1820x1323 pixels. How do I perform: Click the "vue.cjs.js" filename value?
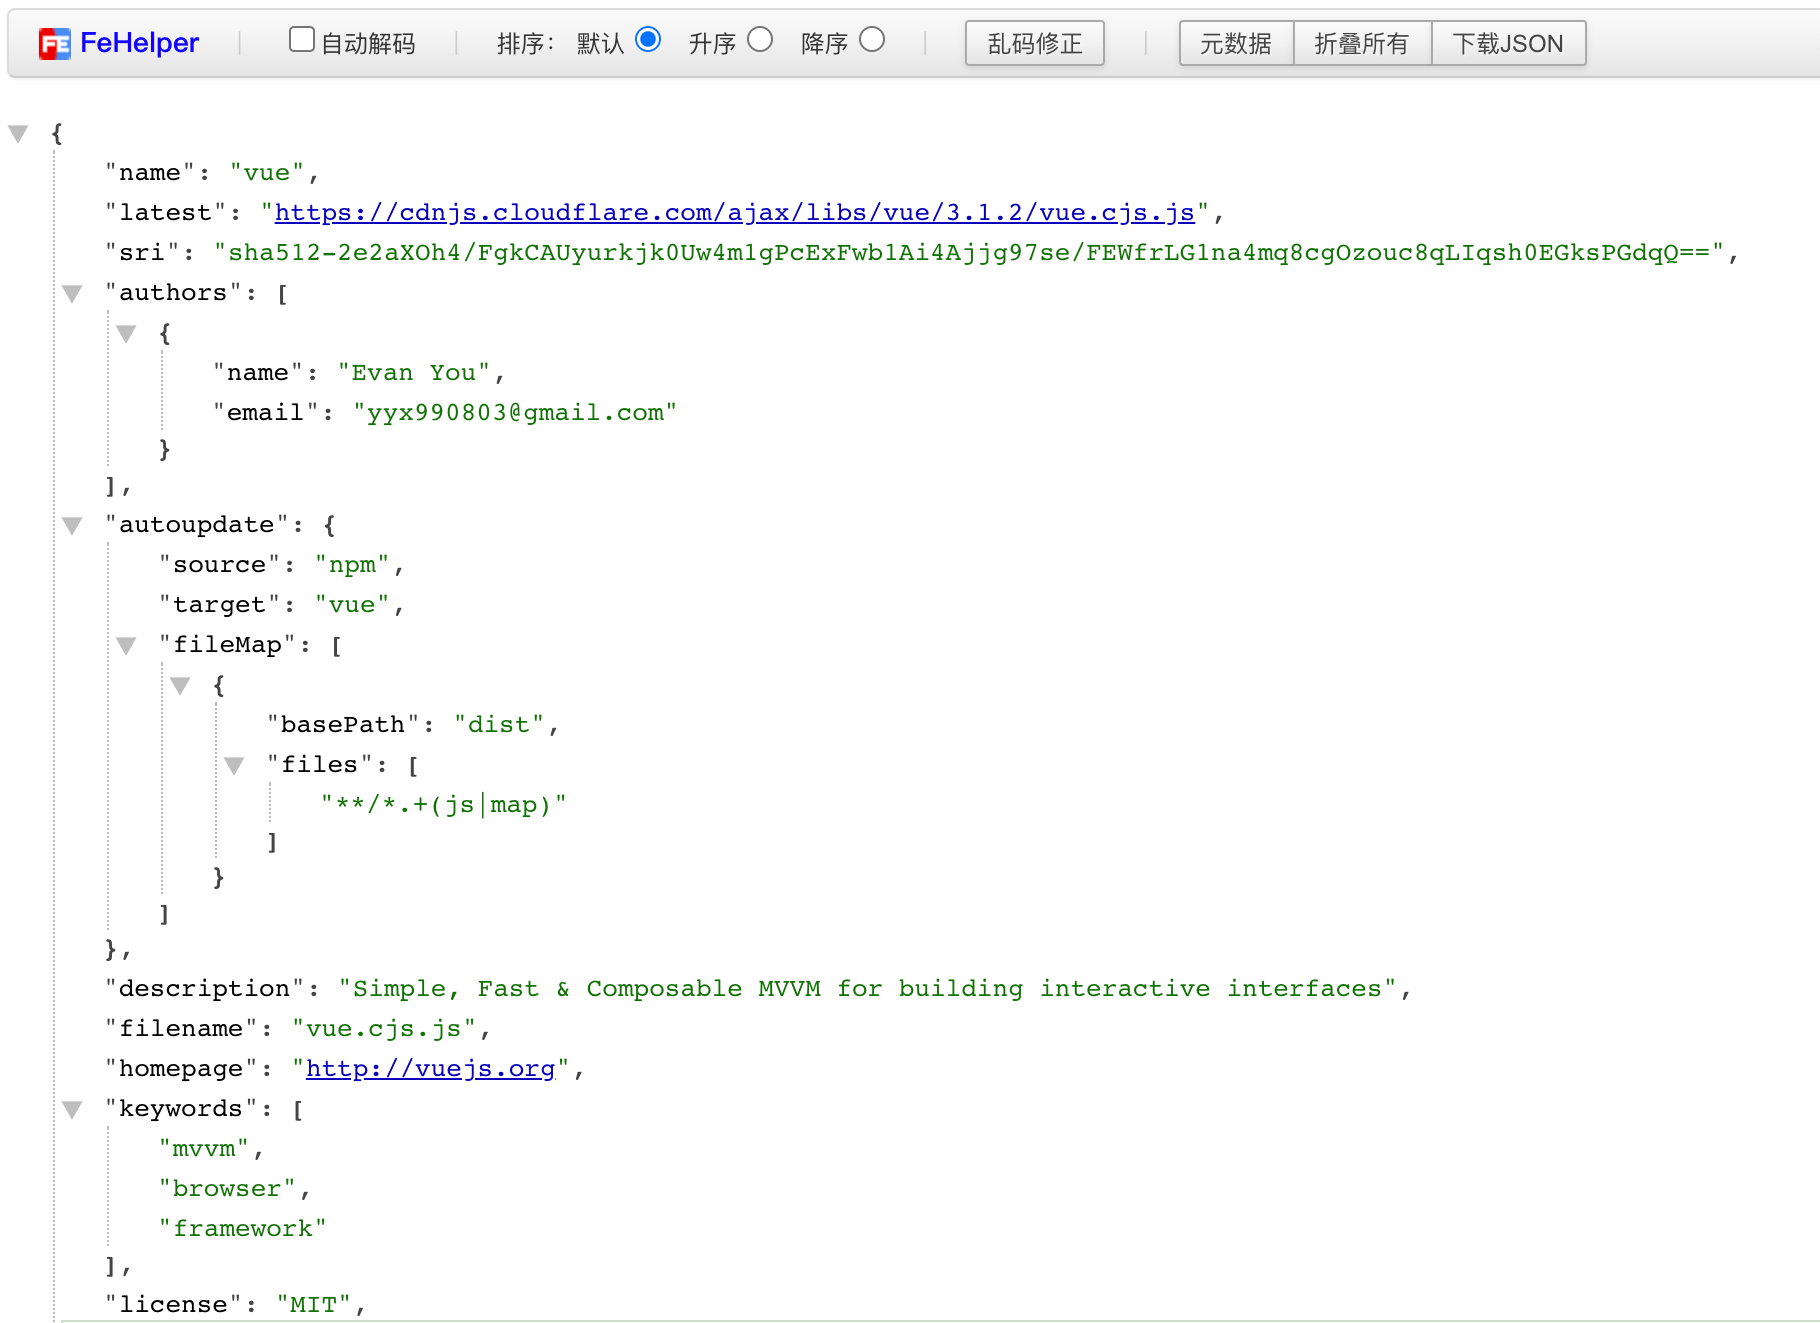[x=384, y=1029]
